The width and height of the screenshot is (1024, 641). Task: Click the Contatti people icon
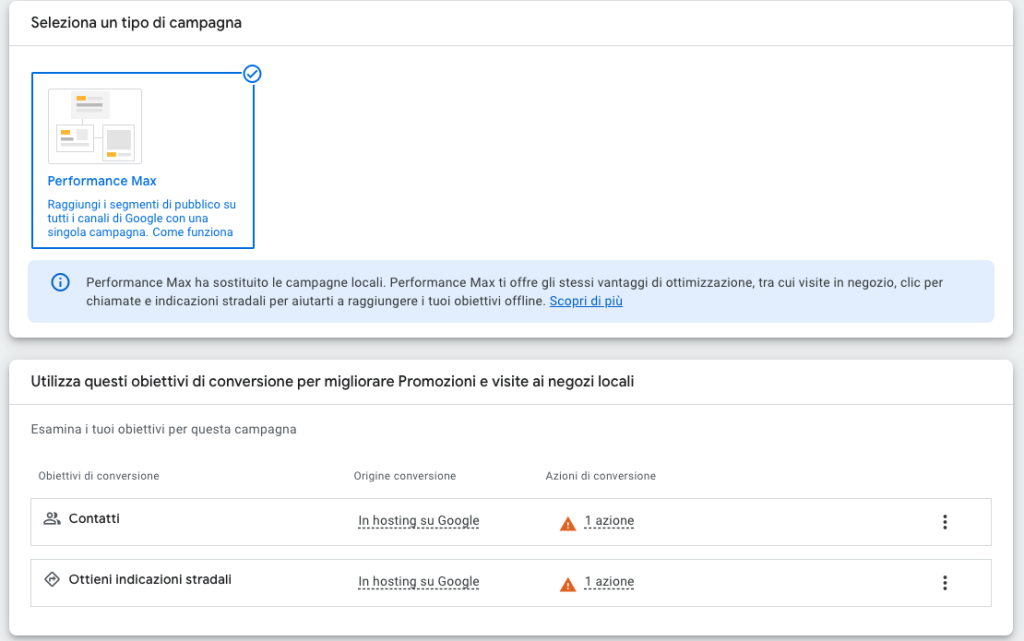52,518
